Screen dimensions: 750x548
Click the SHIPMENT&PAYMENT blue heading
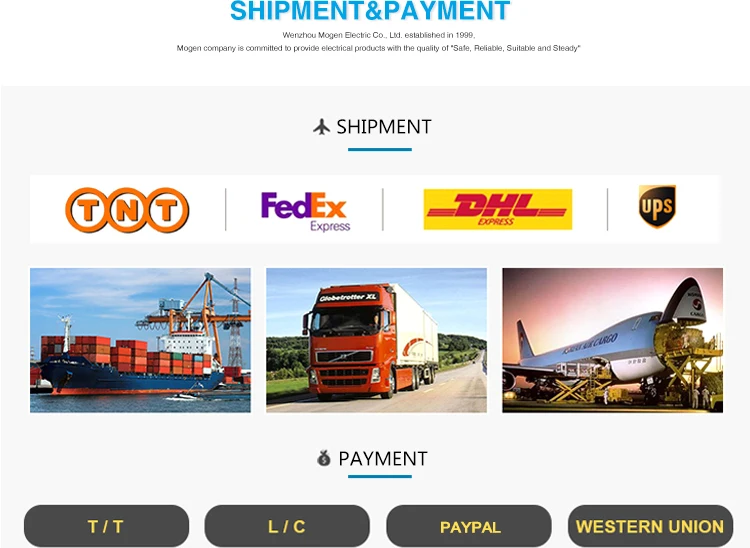click(370, 11)
